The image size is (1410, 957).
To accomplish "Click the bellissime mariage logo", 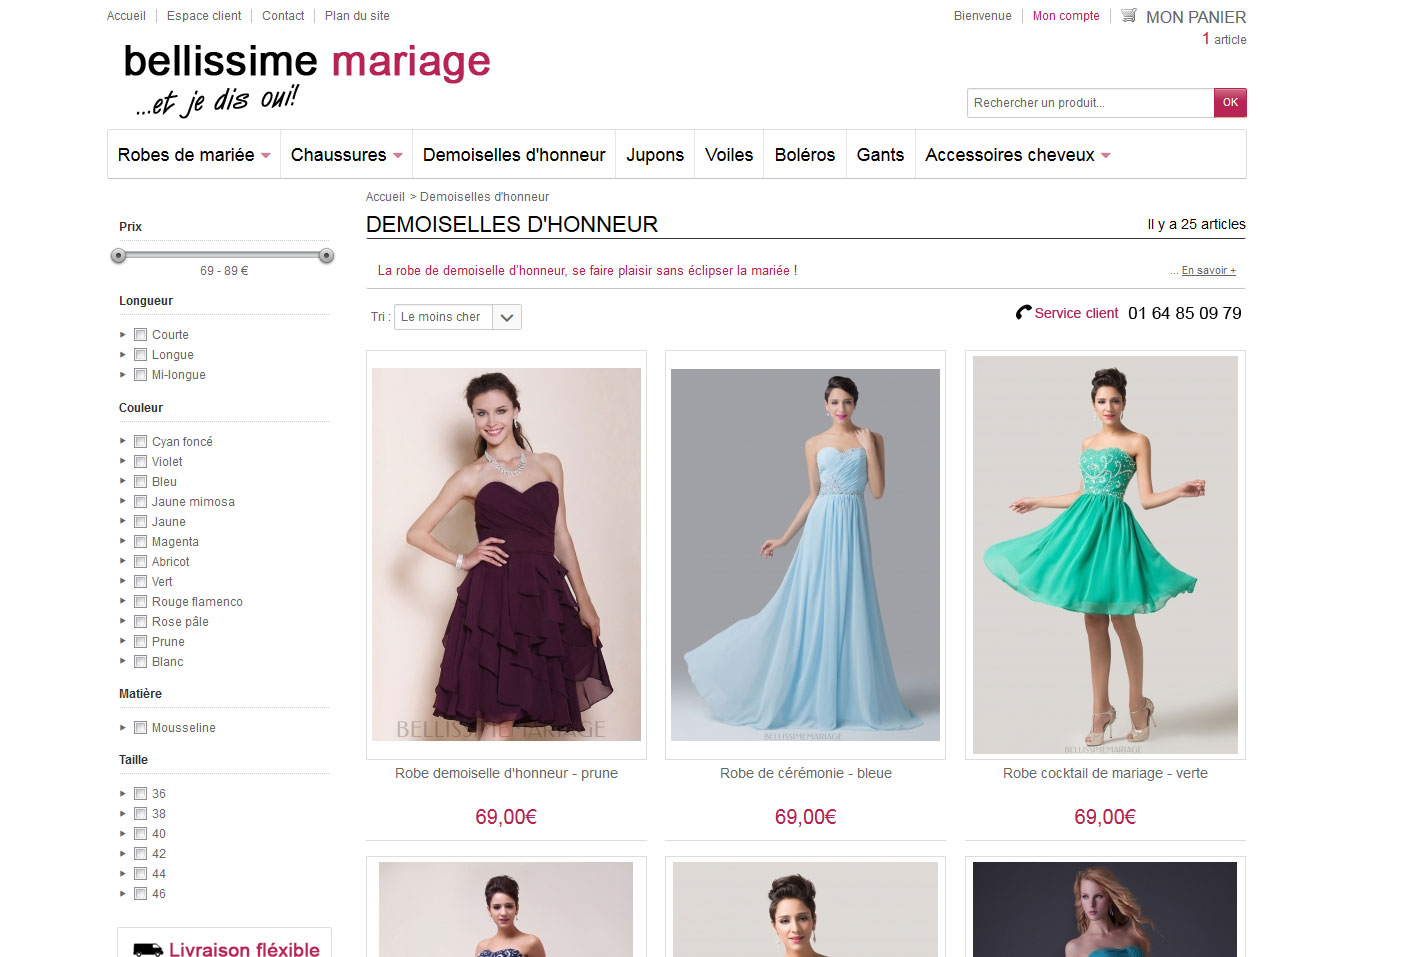I will (307, 78).
